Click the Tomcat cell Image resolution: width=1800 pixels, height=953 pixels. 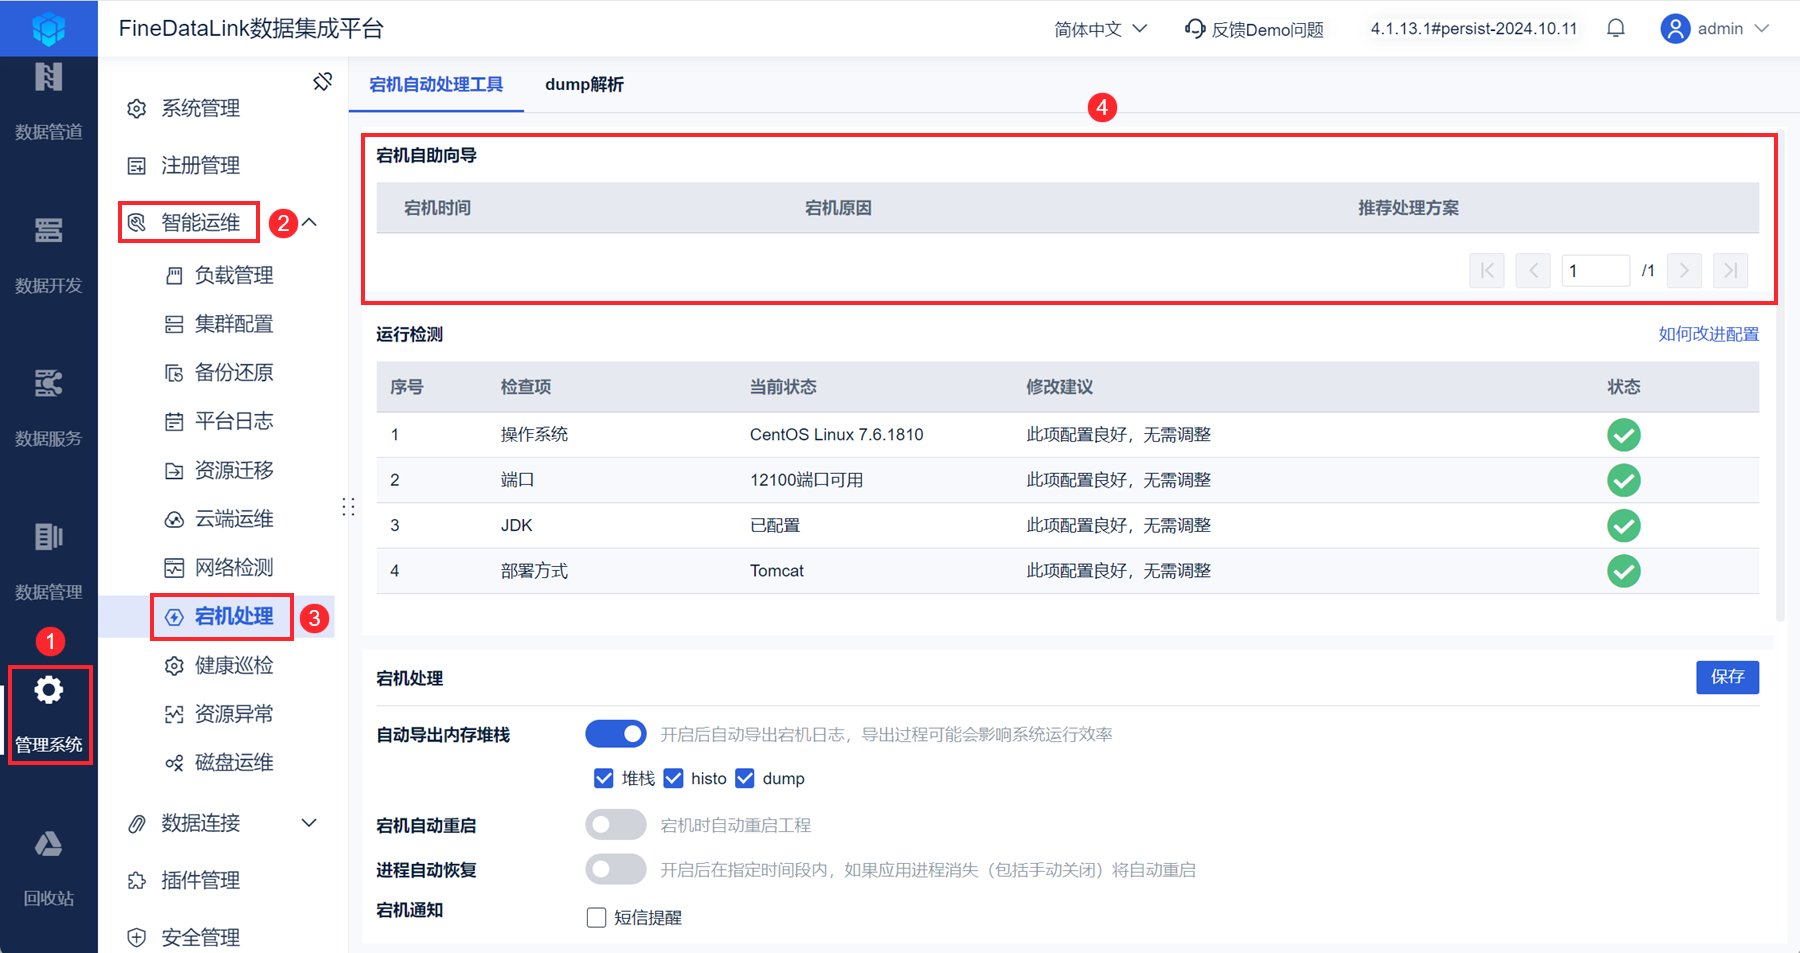click(x=777, y=571)
